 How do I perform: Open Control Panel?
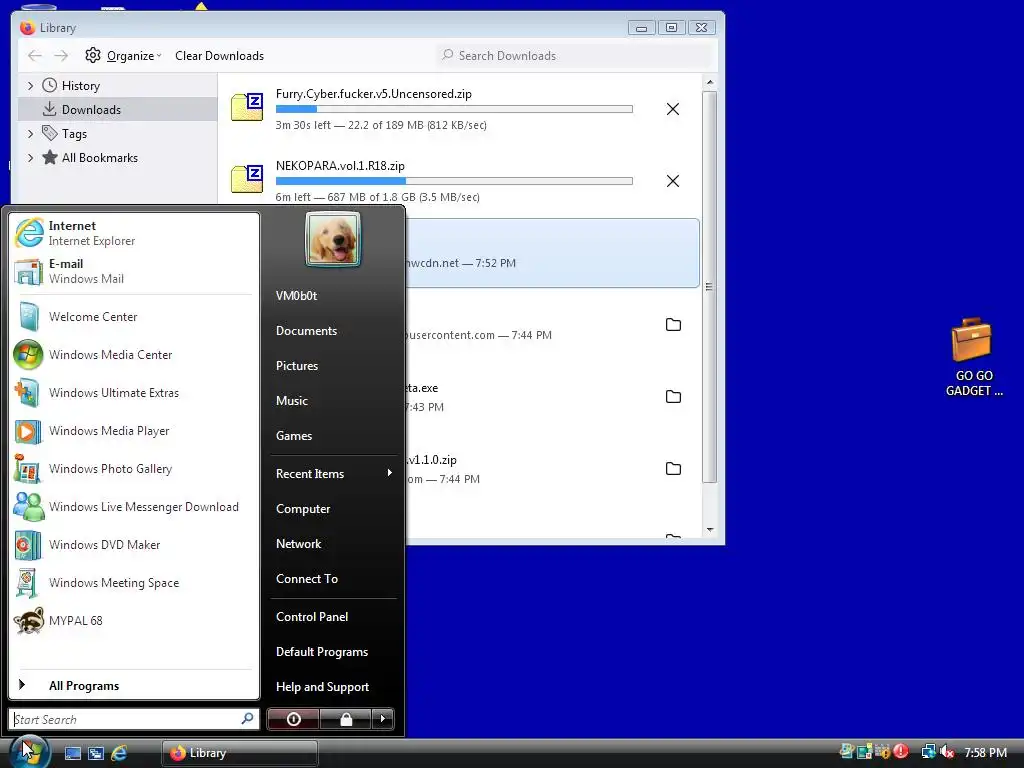pyautogui.click(x=333, y=616)
